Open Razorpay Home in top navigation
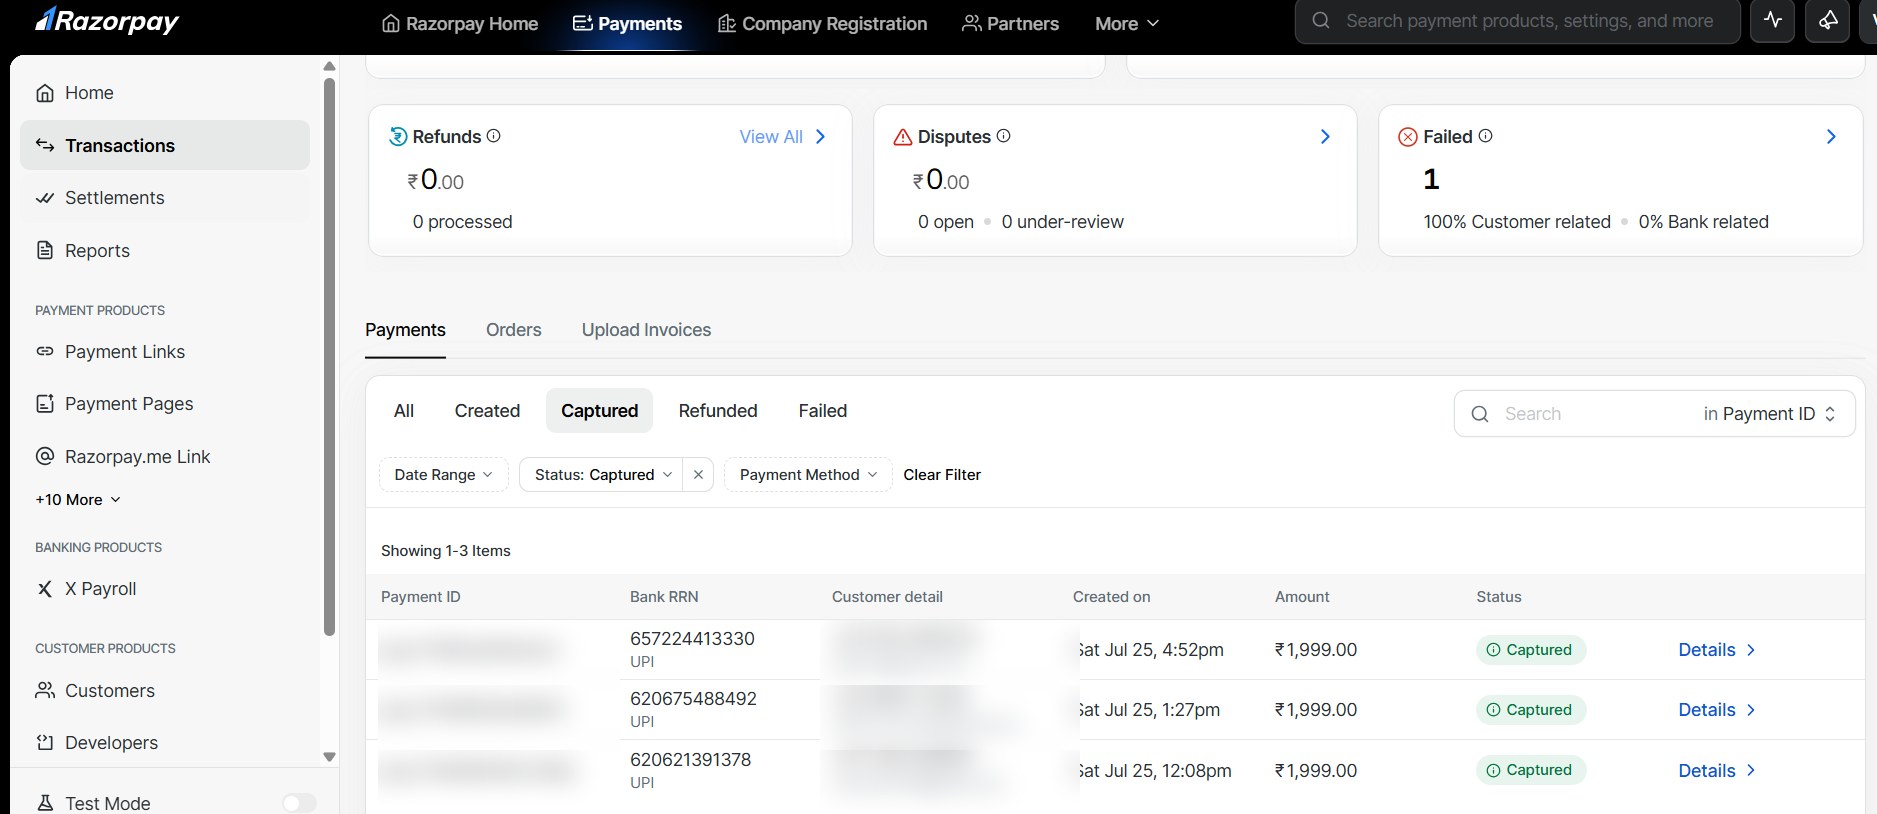Viewport: 1877px width, 814px height. pos(460,24)
